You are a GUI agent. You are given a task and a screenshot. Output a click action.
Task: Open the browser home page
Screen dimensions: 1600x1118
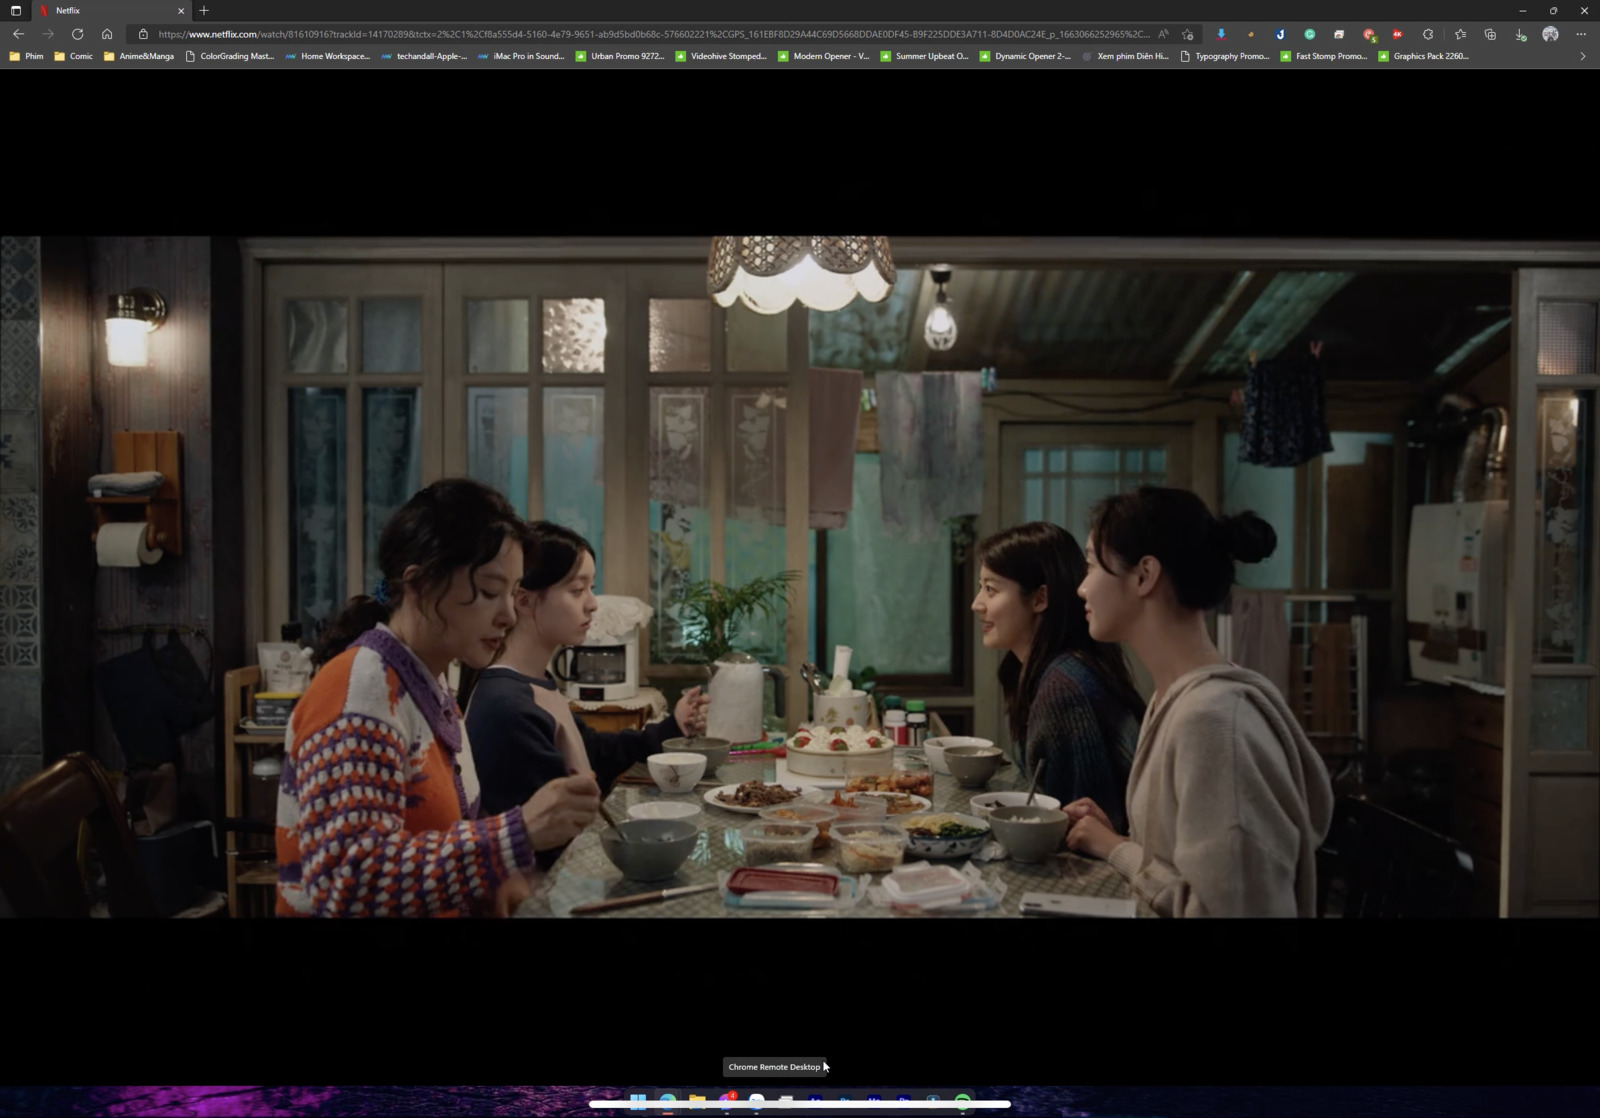click(x=107, y=34)
